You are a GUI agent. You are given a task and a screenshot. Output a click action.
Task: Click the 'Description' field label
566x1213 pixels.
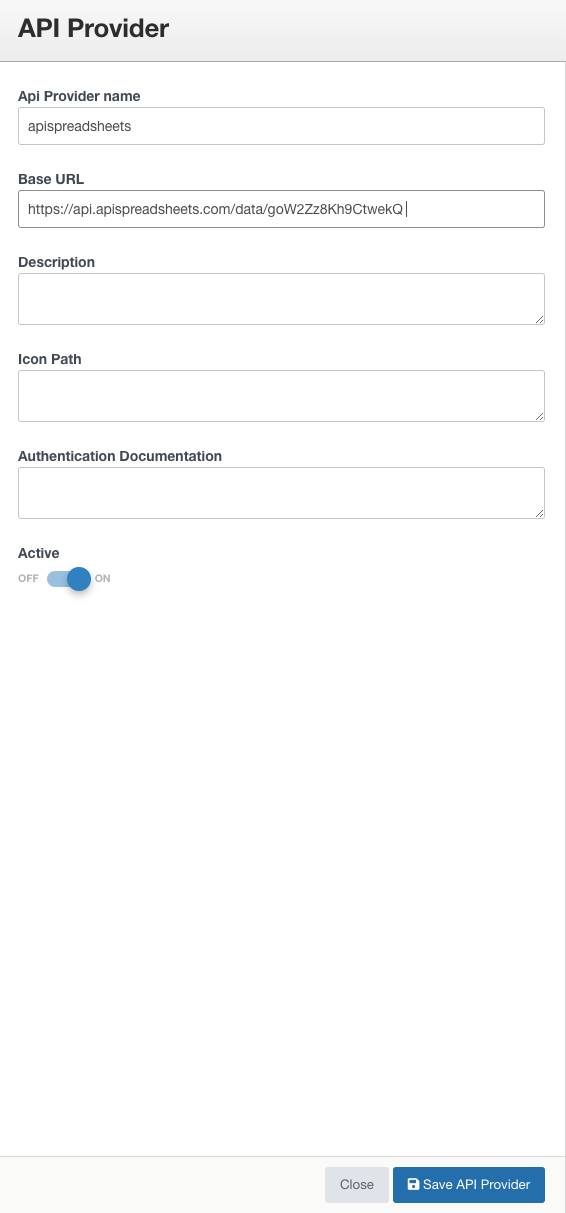coord(56,262)
